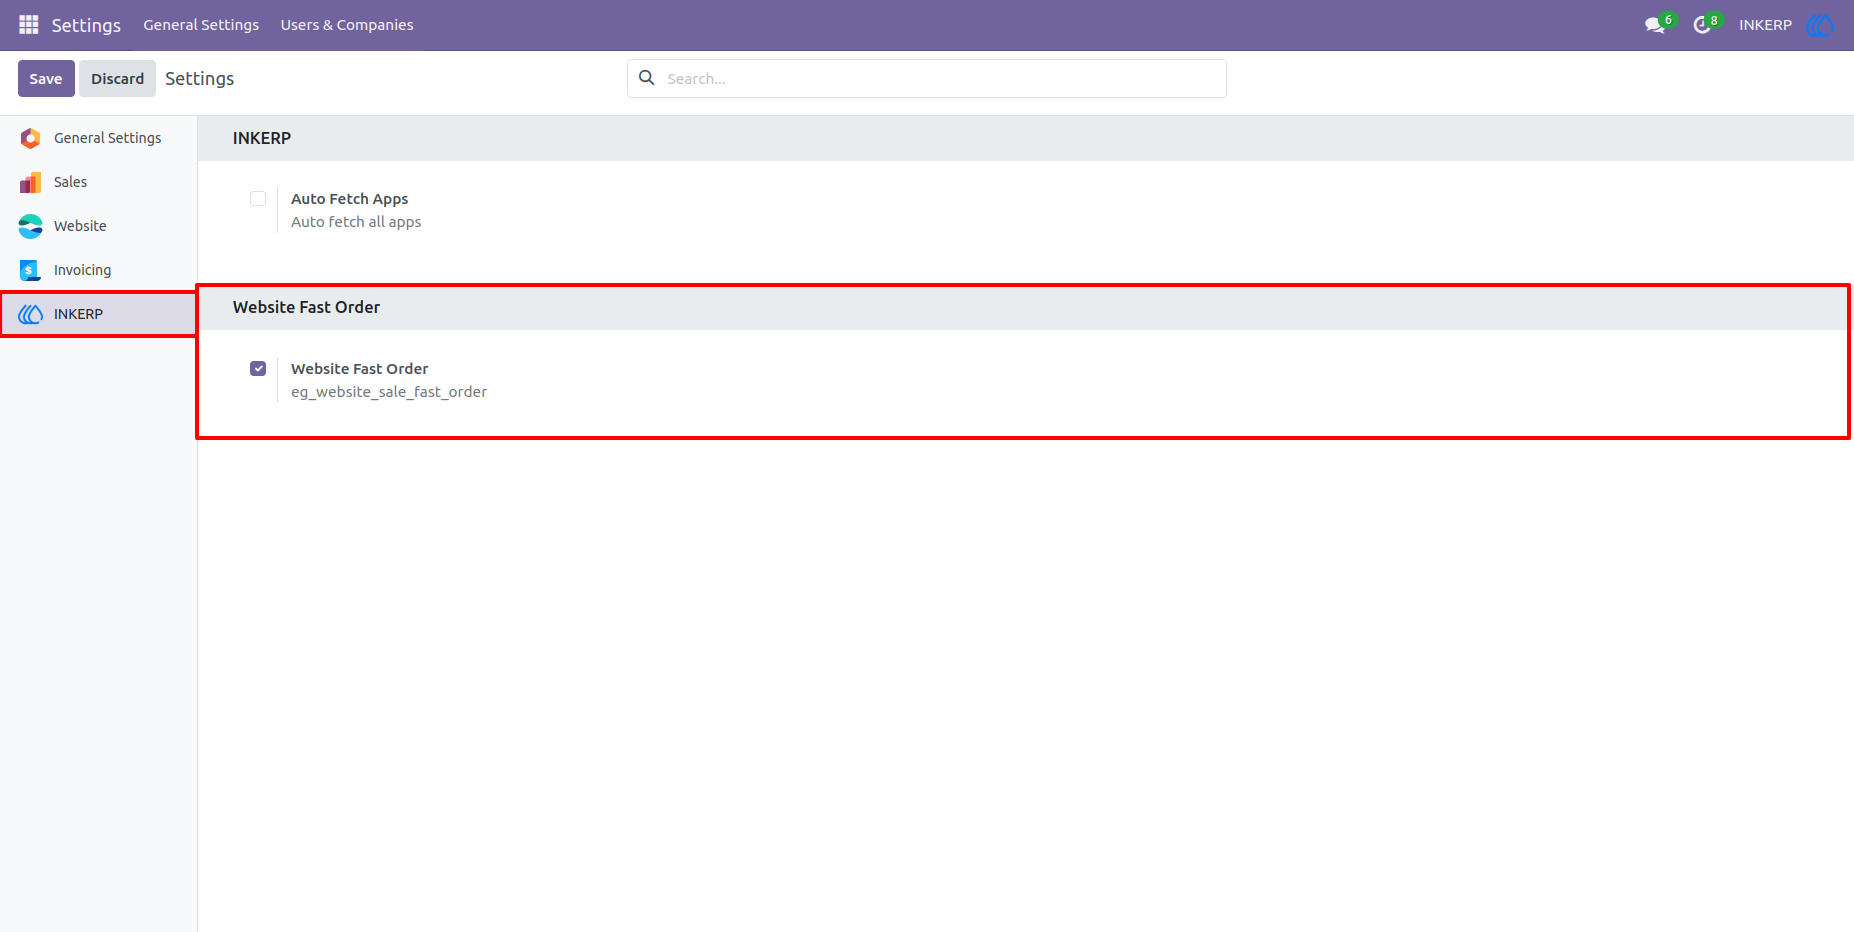Click the Website Fast Order section header
Viewport: 1854px width, 932px height.
tap(306, 307)
